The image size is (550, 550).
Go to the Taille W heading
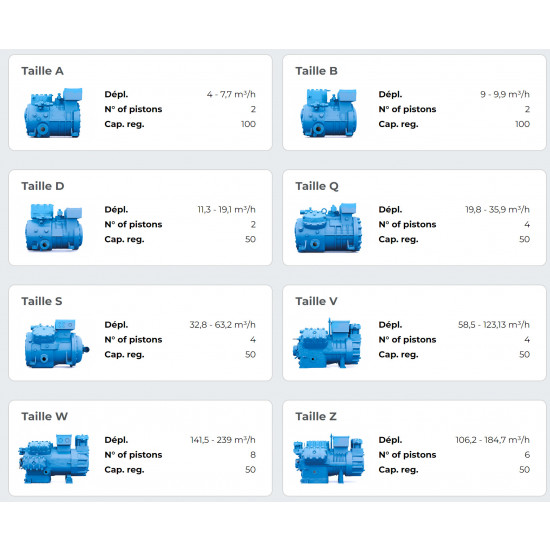(x=45, y=416)
